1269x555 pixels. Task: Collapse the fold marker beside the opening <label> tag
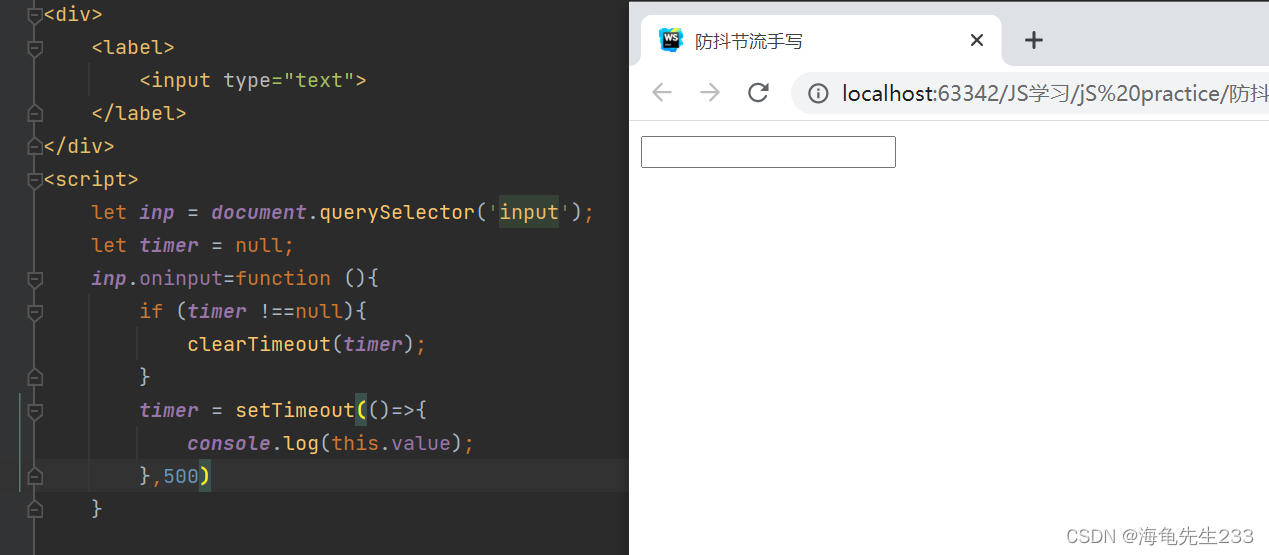point(35,47)
